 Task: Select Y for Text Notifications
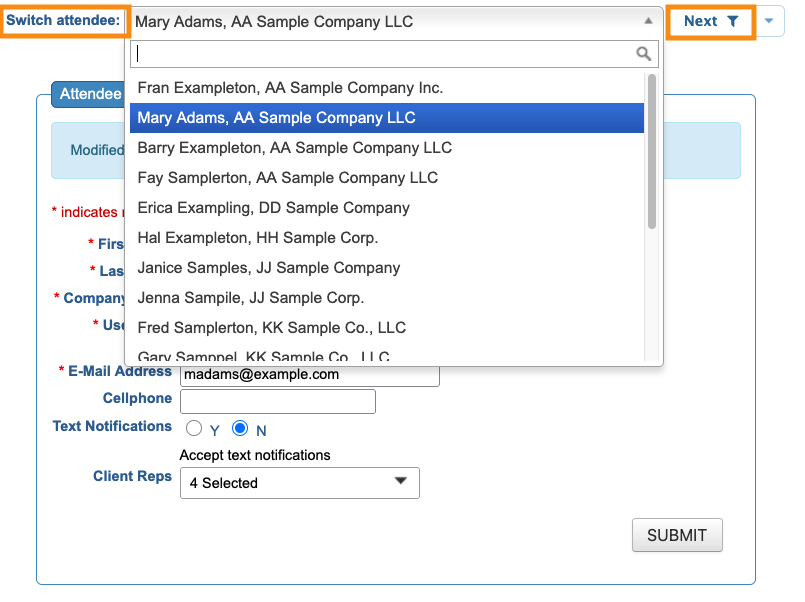point(194,429)
